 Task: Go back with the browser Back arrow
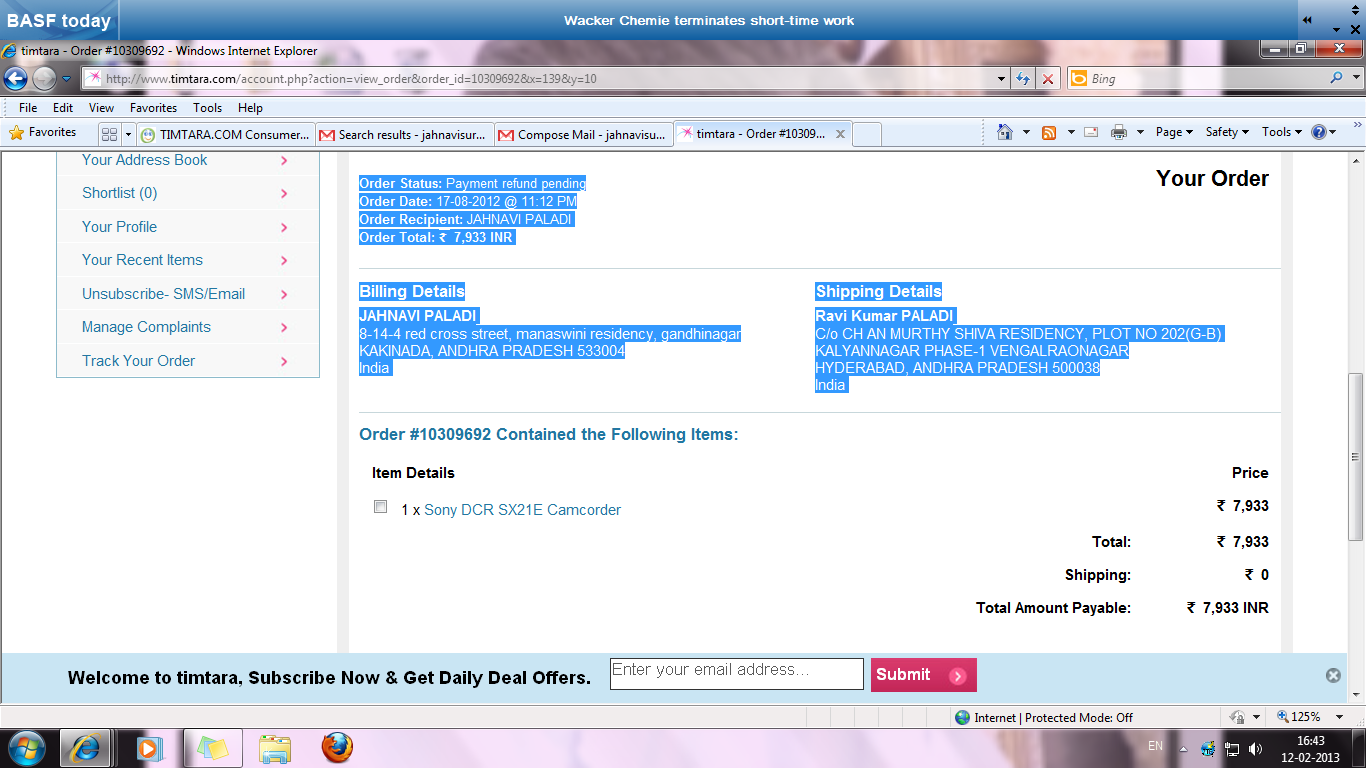point(15,78)
